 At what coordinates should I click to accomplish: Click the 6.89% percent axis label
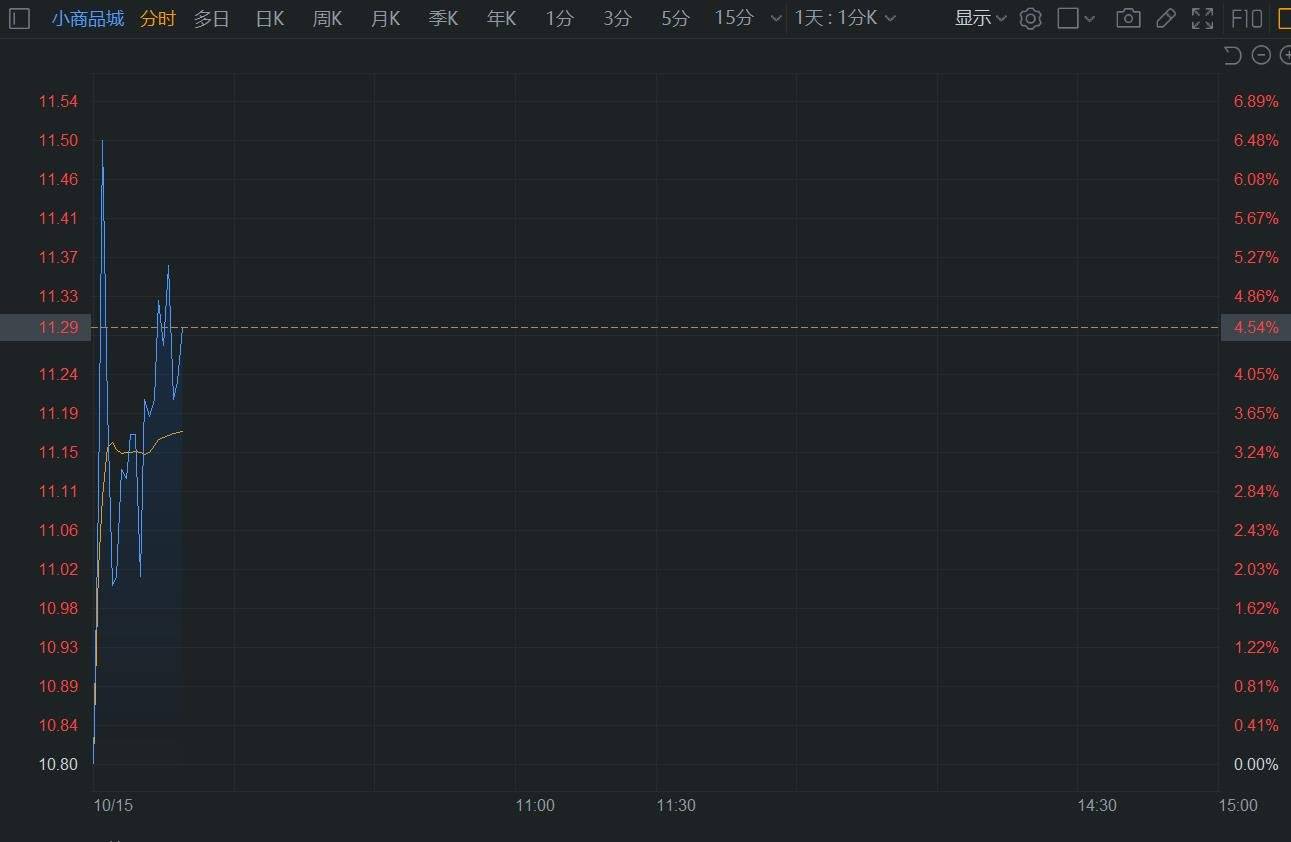(x=1256, y=101)
